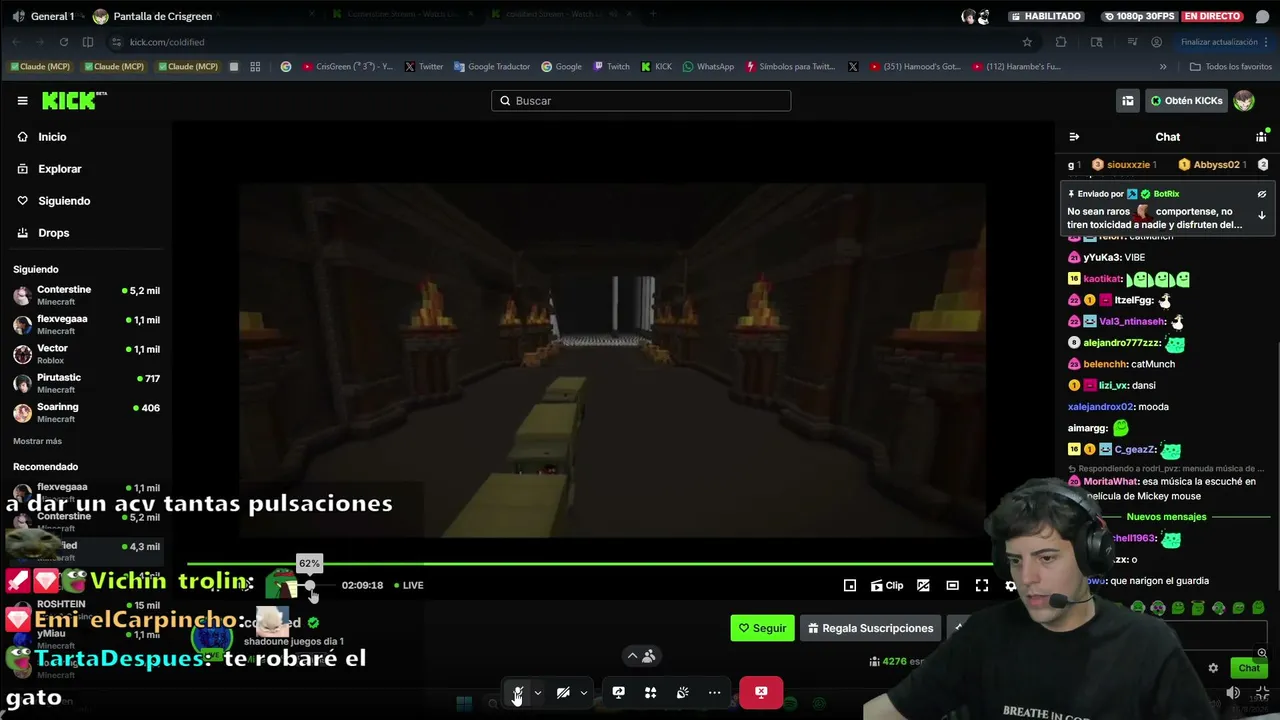Expand the pinned message with down arrow

[x=1262, y=215]
